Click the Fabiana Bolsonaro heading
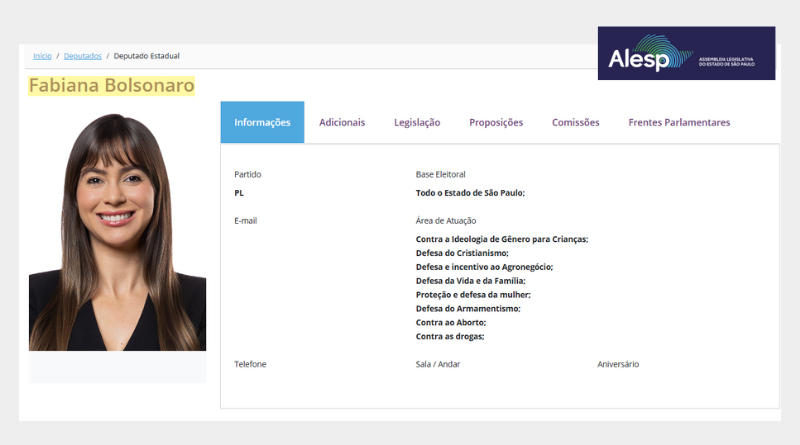800x445 pixels. [x=112, y=85]
